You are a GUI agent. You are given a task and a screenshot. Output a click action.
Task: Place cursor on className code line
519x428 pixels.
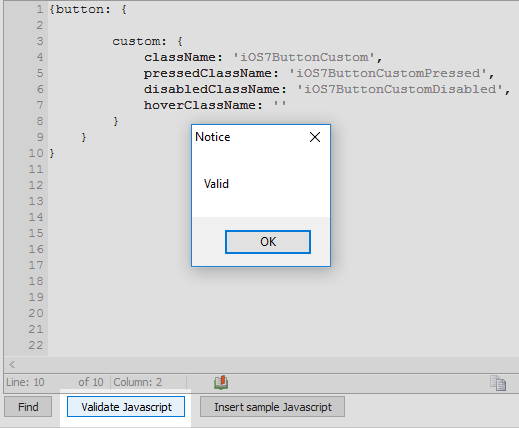click(x=263, y=57)
